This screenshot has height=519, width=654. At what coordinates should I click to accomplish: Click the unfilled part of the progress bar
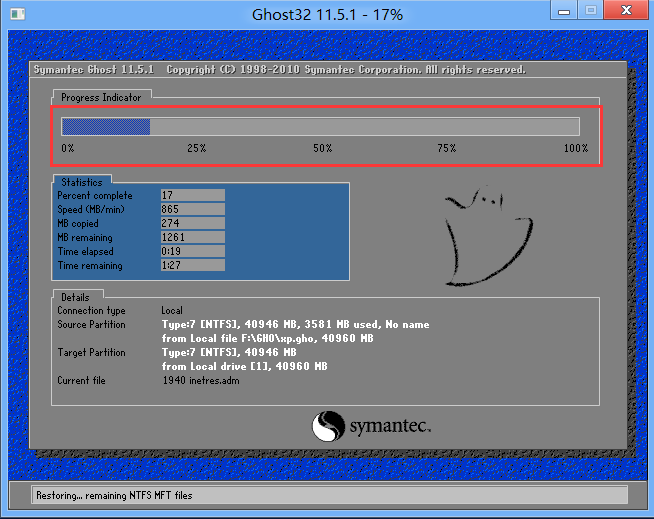[x=365, y=127]
